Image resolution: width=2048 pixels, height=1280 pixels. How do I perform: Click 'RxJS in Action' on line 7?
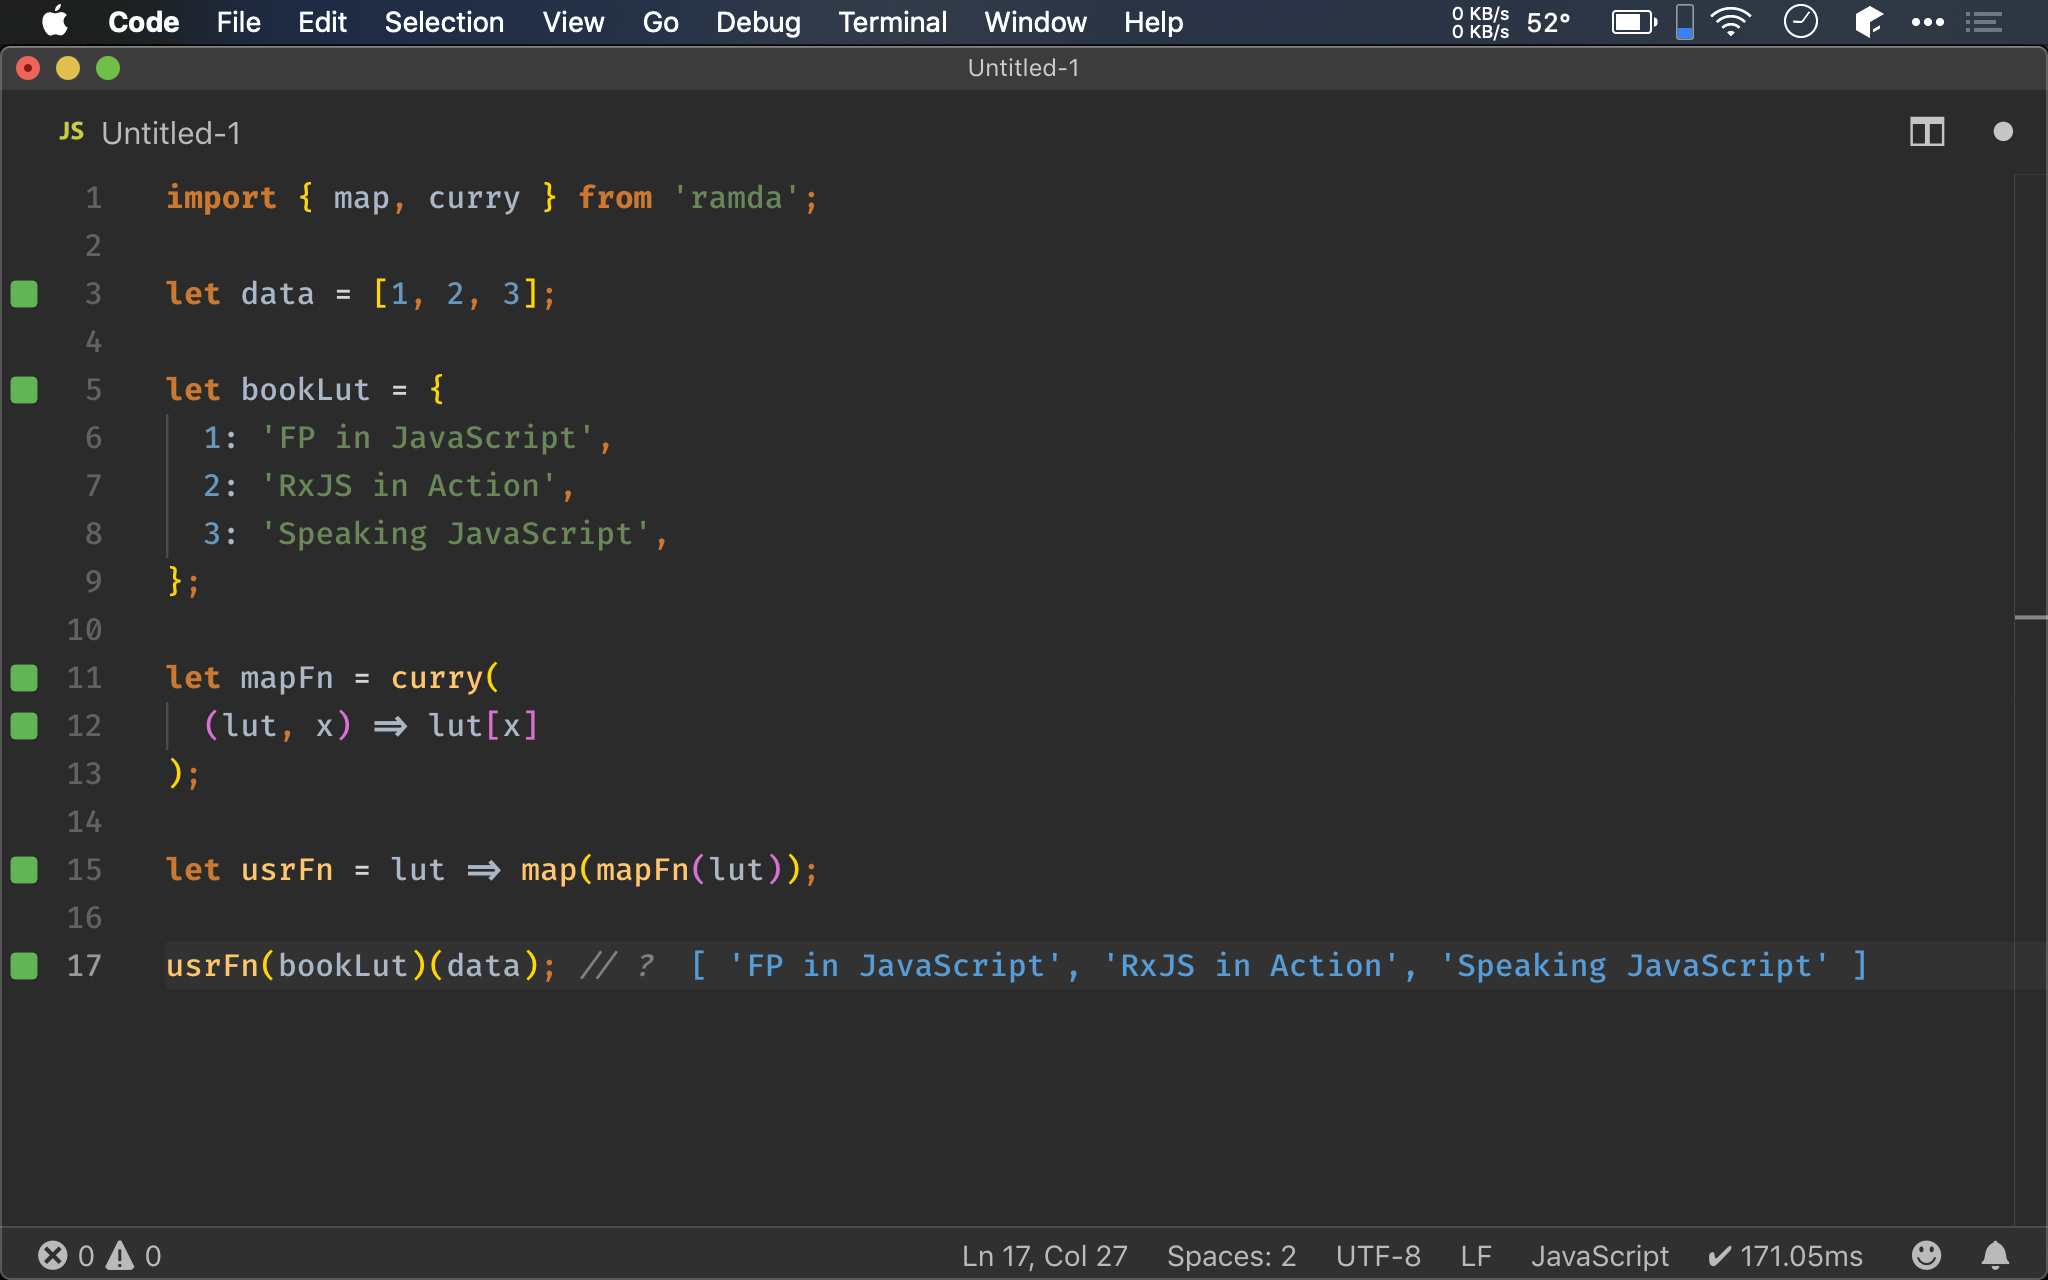tap(408, 486)
